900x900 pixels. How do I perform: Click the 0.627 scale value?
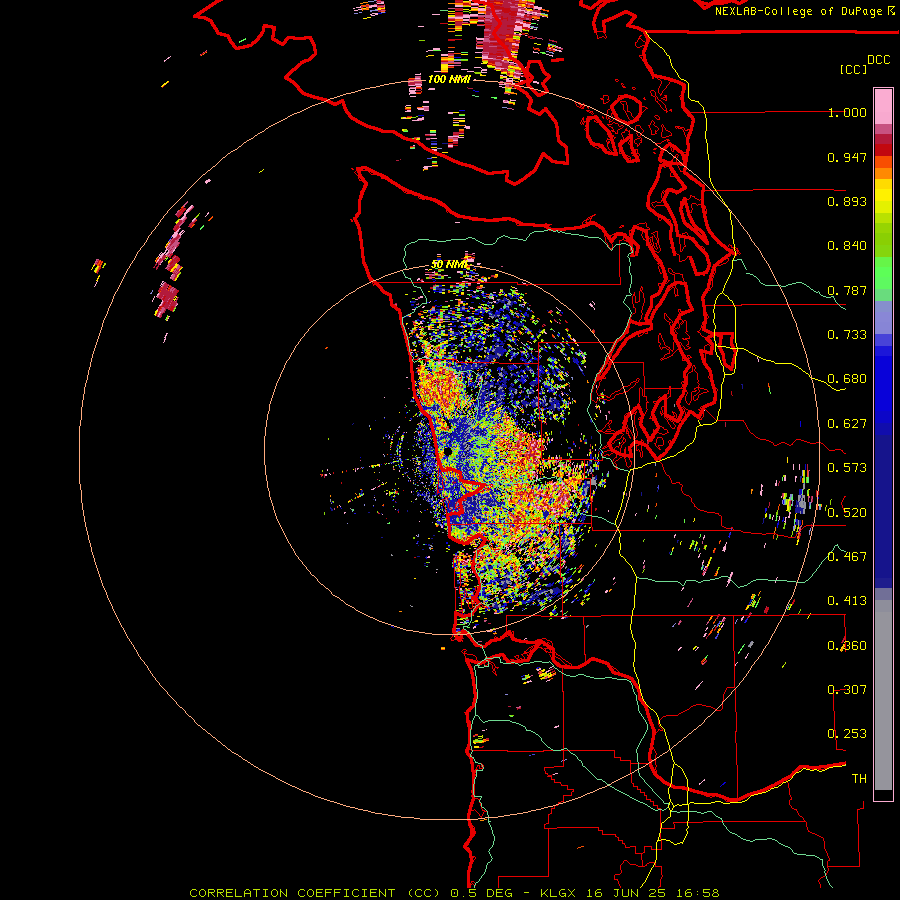click(x=847, y=424)
